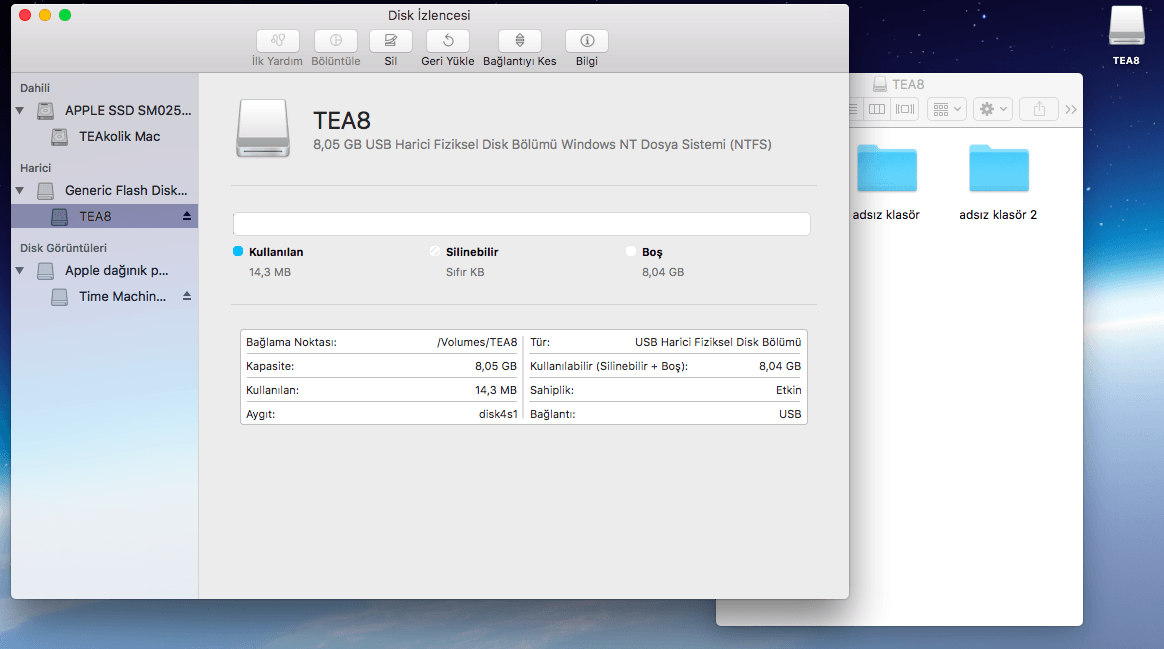Collapse the APPLE SSD disclosure triangle
1164x649 pixels.
(x=20, y=111)
